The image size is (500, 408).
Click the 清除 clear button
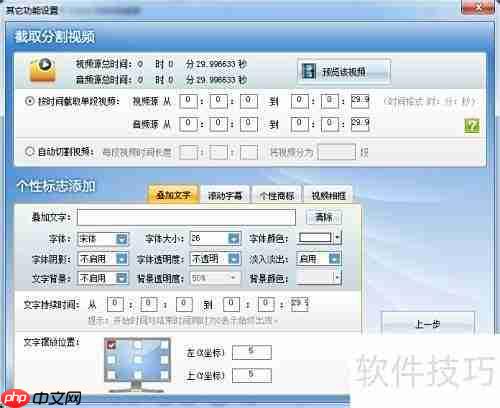point(324,217)
